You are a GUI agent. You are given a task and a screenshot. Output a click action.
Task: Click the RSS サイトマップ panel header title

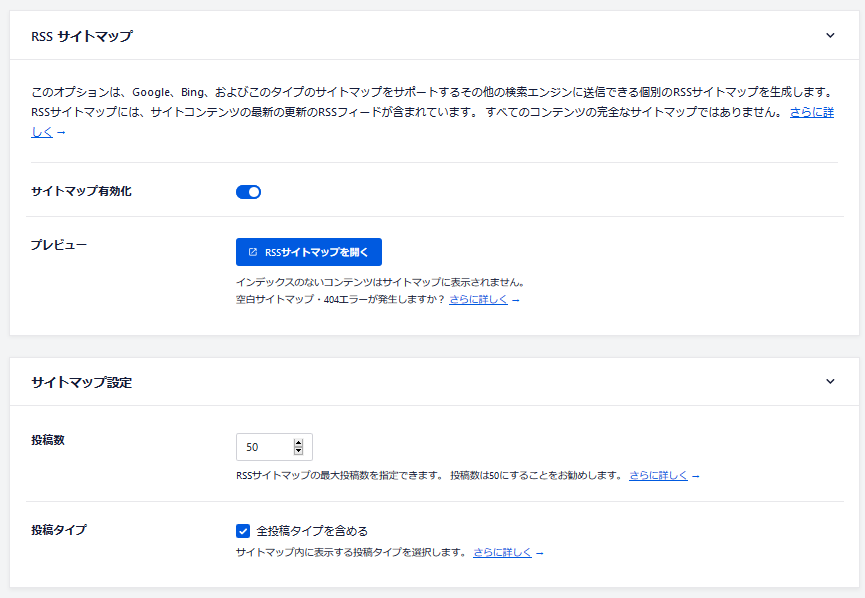point(82,36)
